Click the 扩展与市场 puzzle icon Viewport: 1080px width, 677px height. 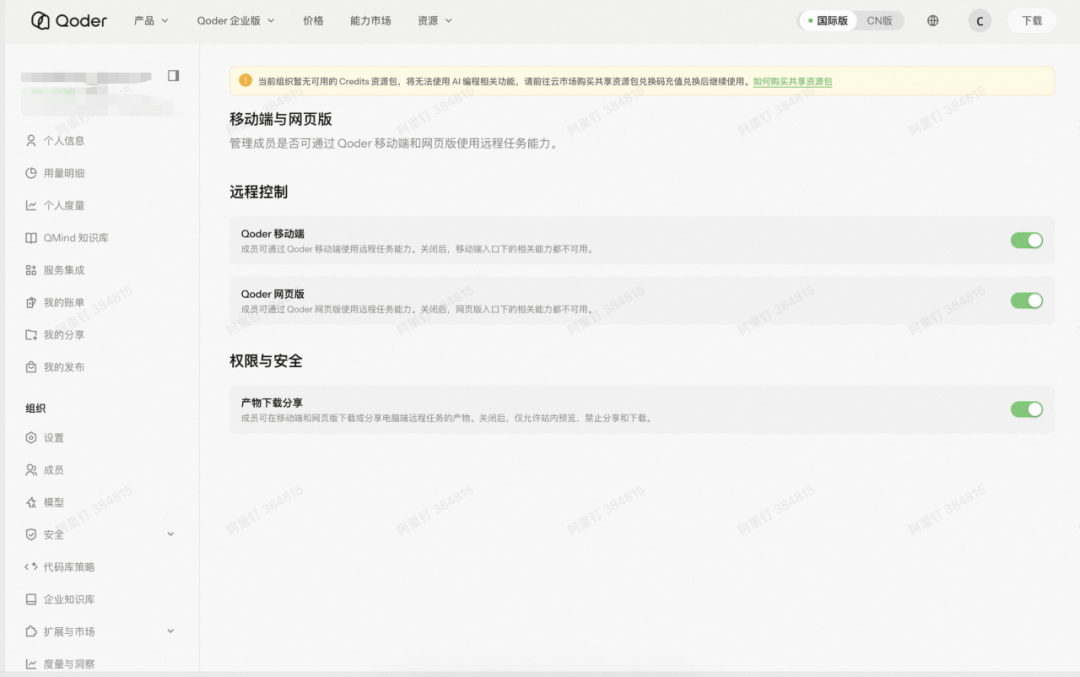[31, 632]
